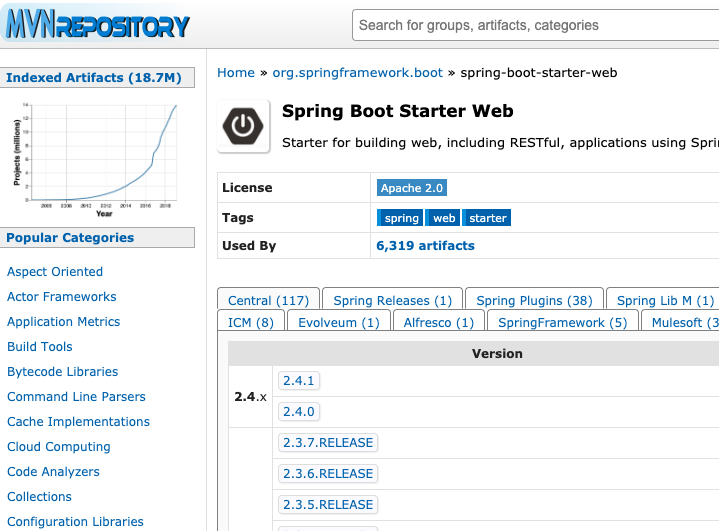Open the Collections category
Screen dimensions: 719x531
point(39,497)
